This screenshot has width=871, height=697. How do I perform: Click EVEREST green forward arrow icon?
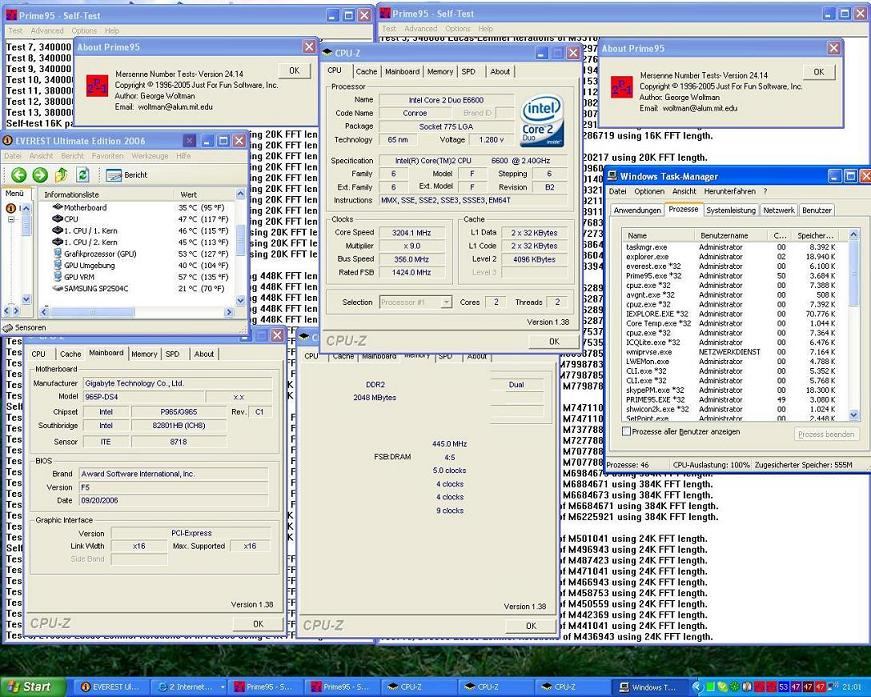[x=40, y=175]
